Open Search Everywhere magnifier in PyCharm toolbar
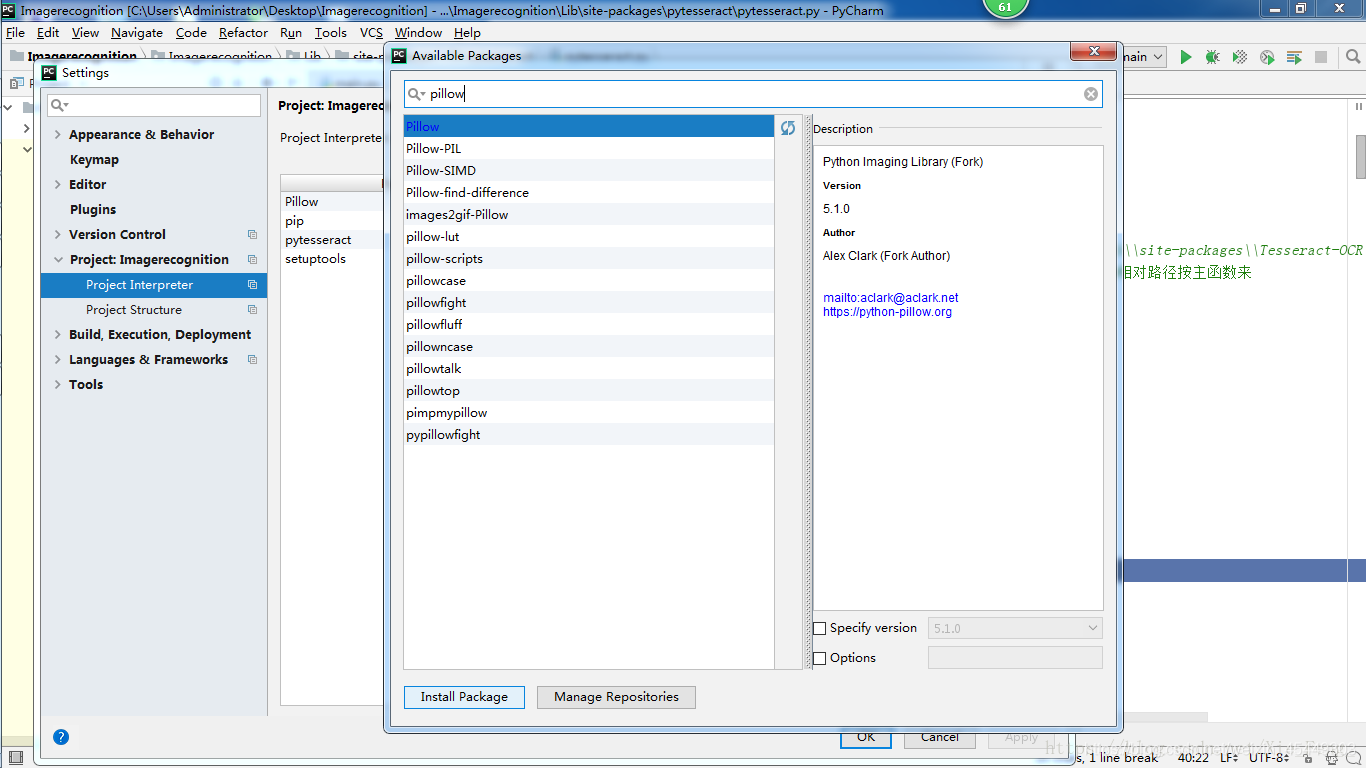The height and width of the screenshot is (768, 1366). click(x=1353, y=57)
